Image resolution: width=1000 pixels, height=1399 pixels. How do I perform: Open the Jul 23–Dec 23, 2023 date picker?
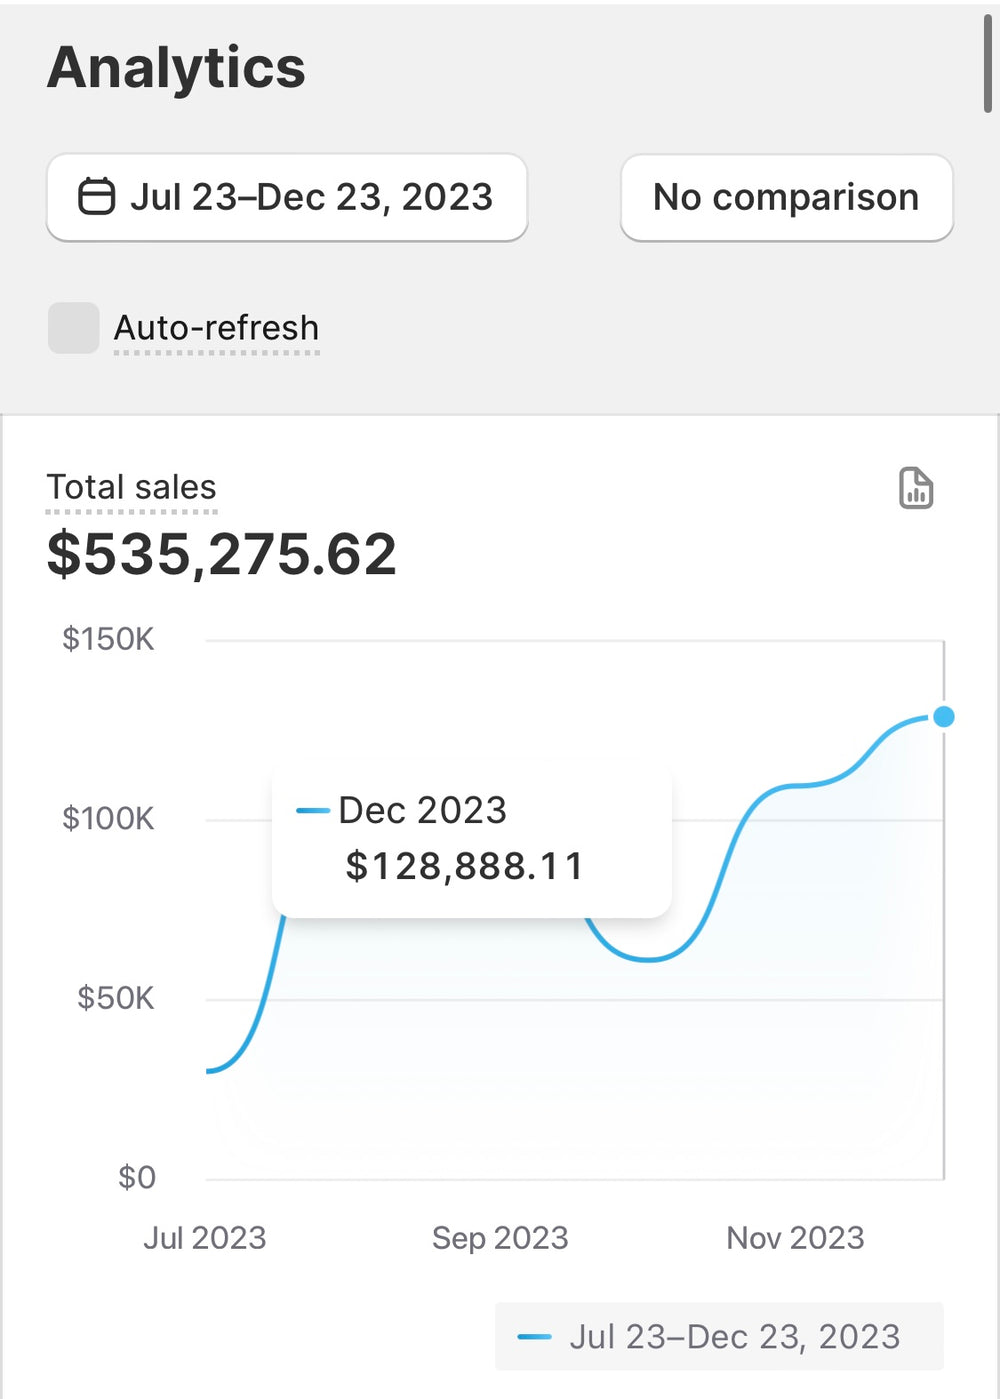287,197
